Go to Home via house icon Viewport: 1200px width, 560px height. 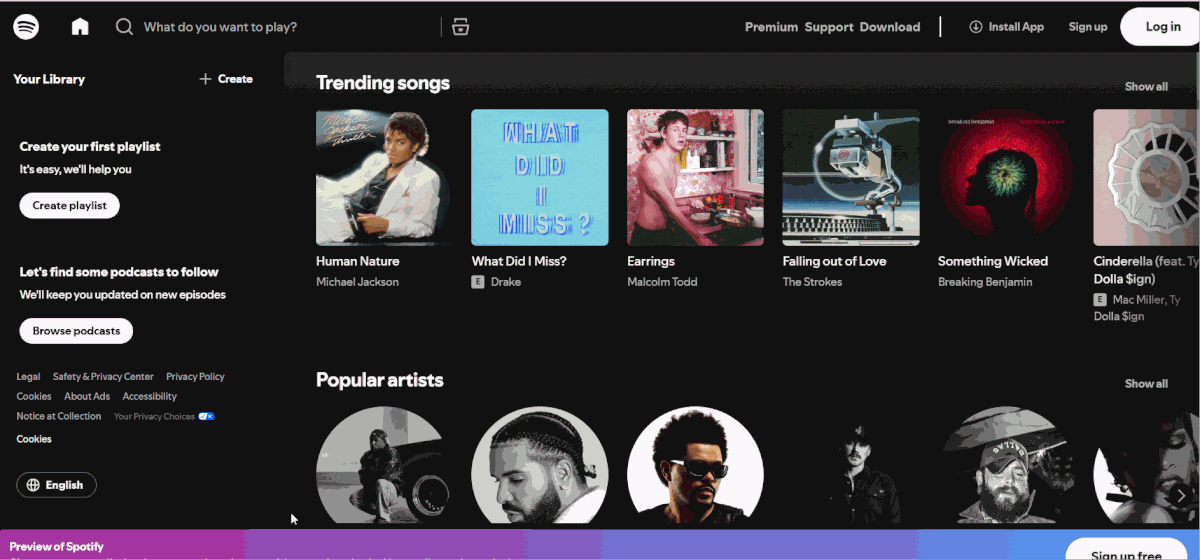(80, 27)
